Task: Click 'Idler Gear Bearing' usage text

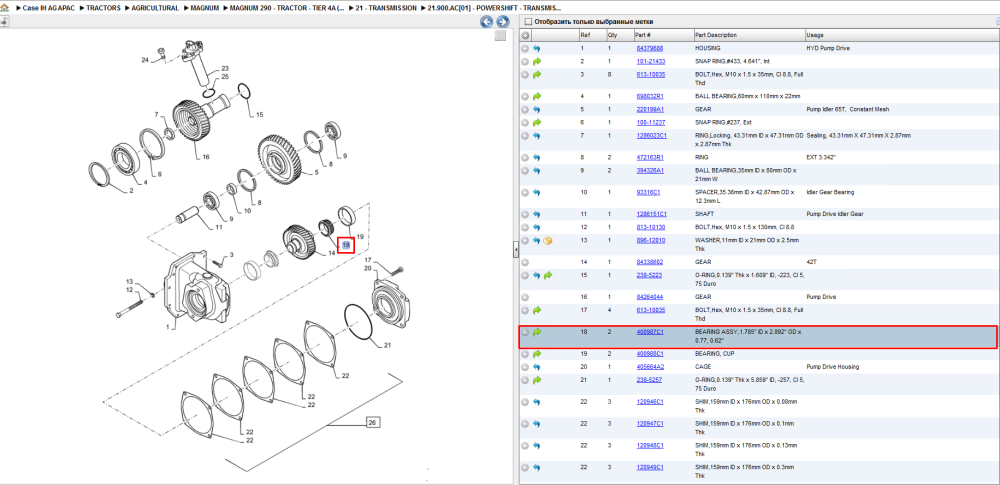Action: (830, 192)
